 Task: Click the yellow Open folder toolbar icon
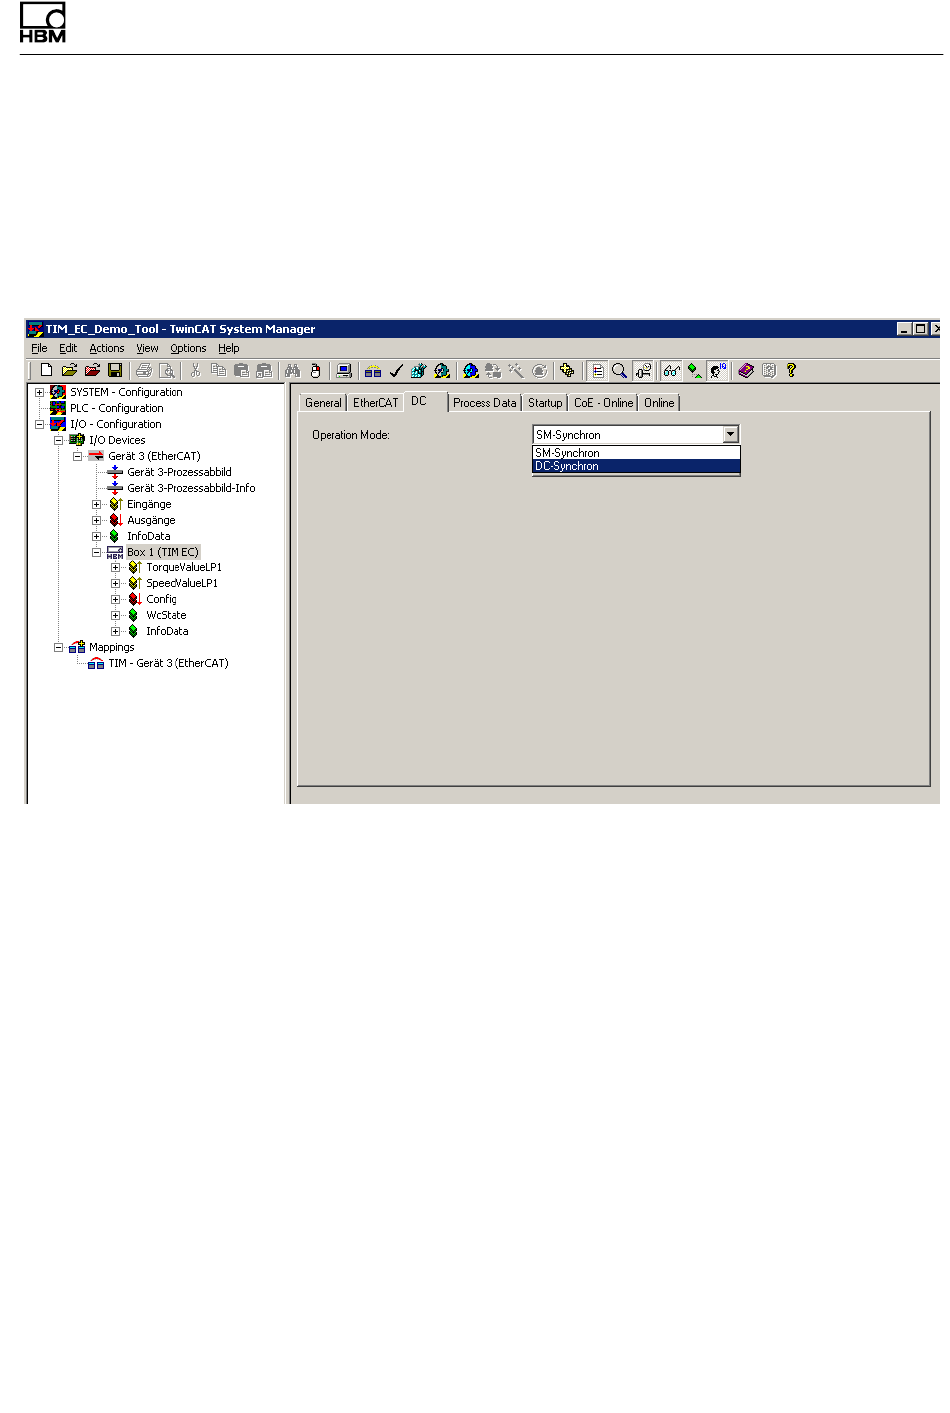(x=69, y=371)
